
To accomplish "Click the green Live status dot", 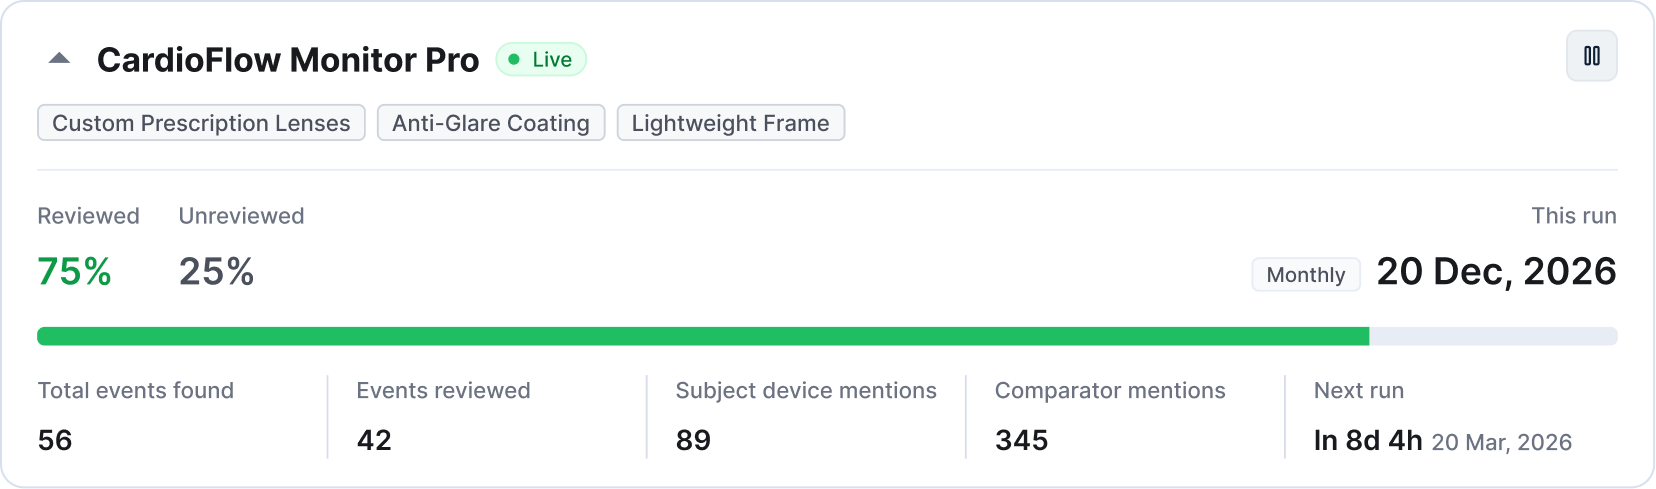I will (x=514, y=59).
